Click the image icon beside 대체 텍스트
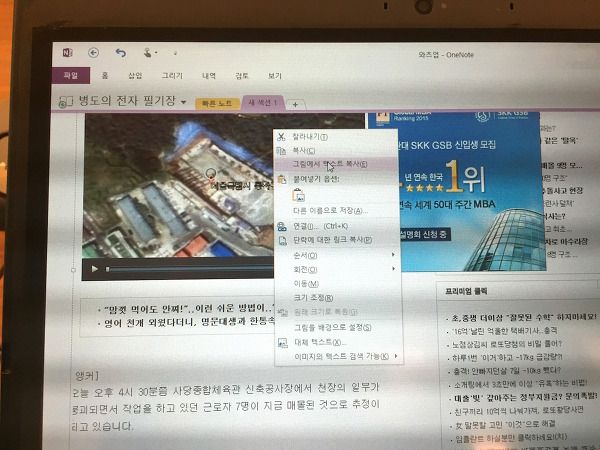The image size is (600, 450). (x=282, y=342)
